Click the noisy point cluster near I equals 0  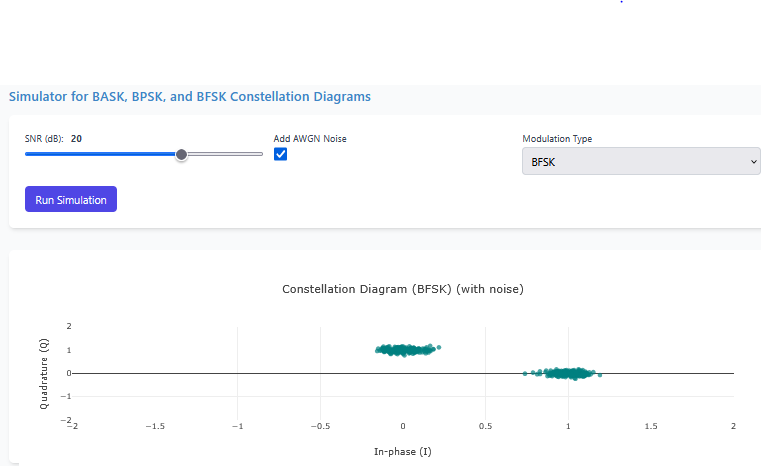pos(407,350)
